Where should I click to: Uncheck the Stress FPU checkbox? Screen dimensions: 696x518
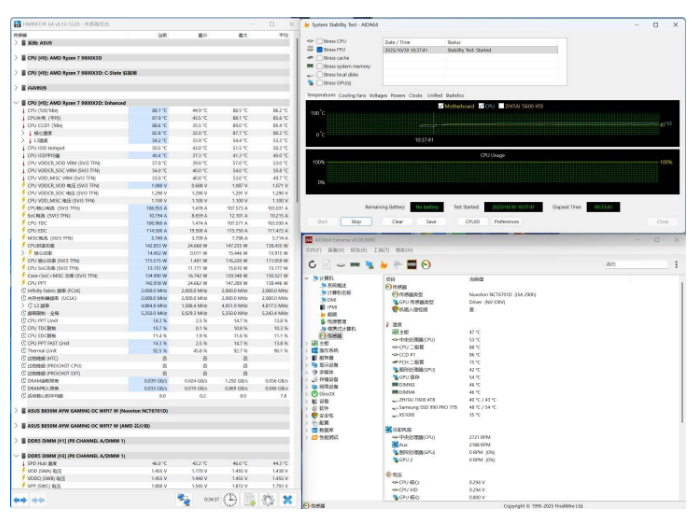[x=319, y=49]
